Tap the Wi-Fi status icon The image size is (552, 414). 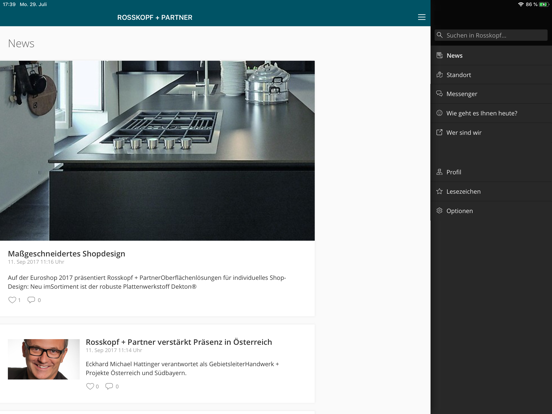[x=521, y=4]
